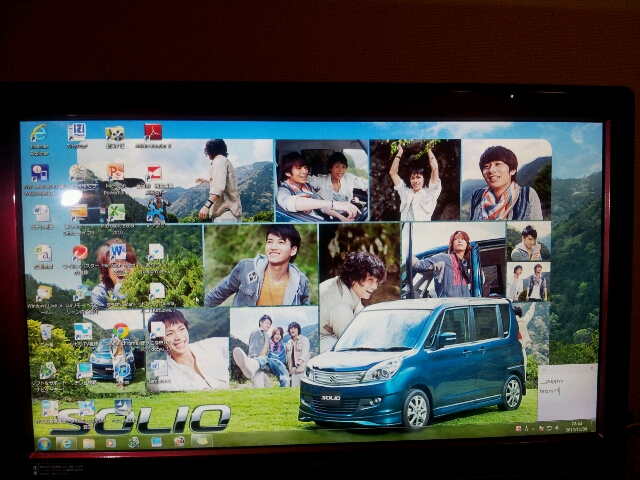Open the Windows Start menu orb
This screenshot has width=640, height=480.
(44, 443)
